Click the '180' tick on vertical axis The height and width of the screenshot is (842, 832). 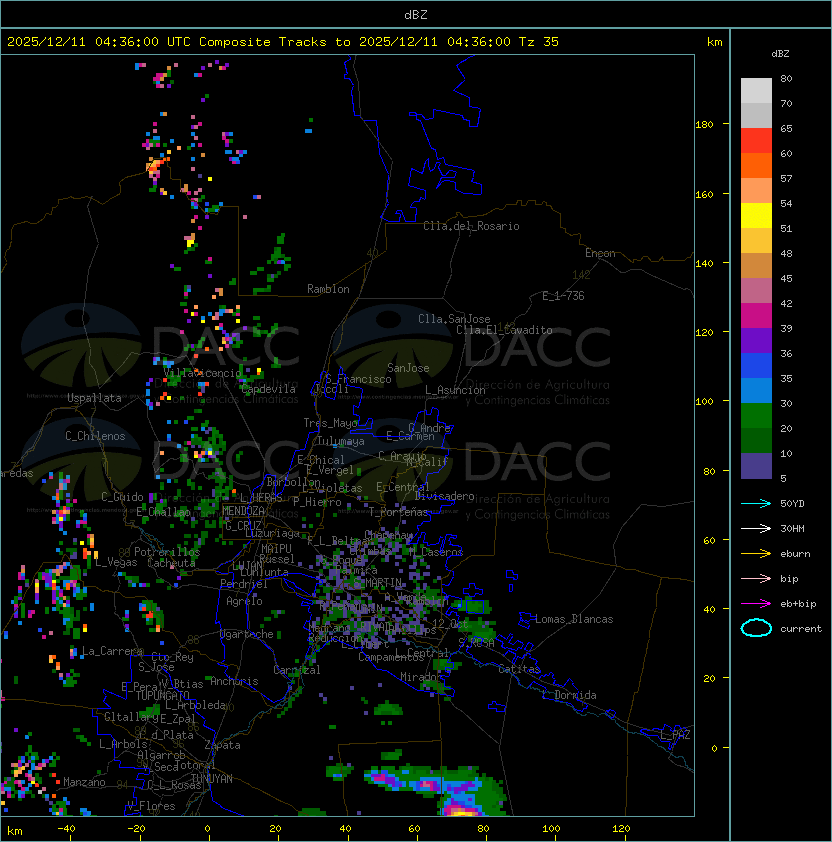[704, 124]
